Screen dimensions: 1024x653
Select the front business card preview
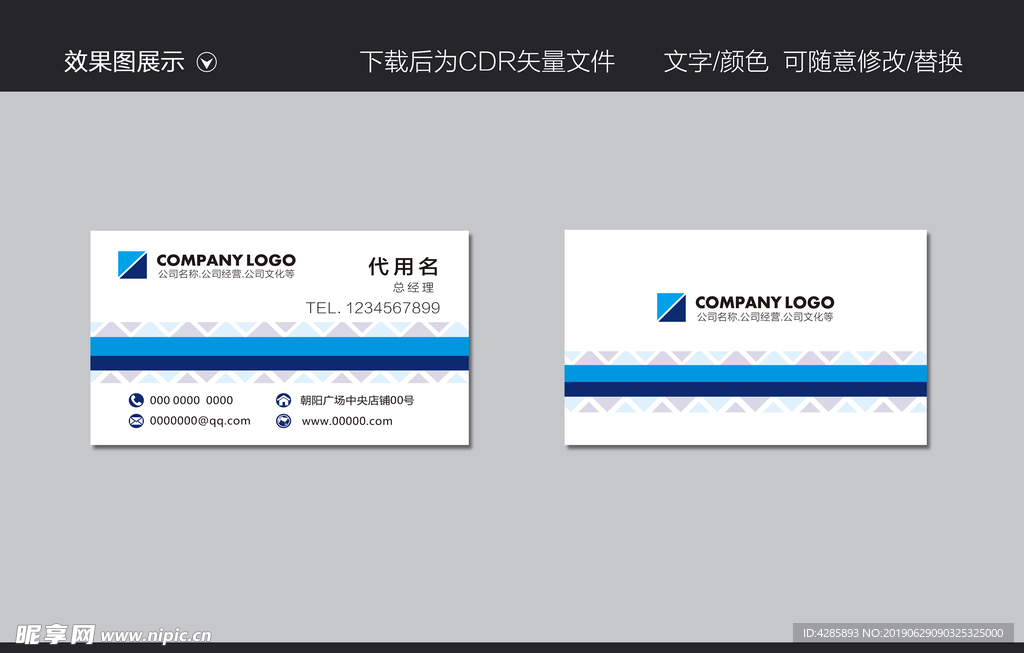click(x=278, y=337)
